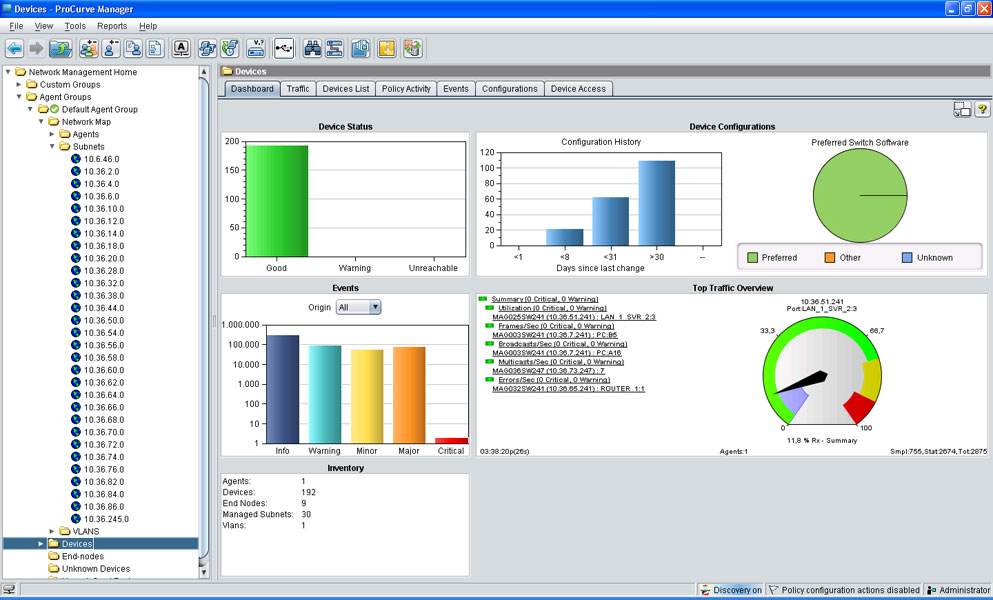This screenshot has height=600, width=993.
Task: Click the tree panel scroll-down arrow
Action: [204, 572]
